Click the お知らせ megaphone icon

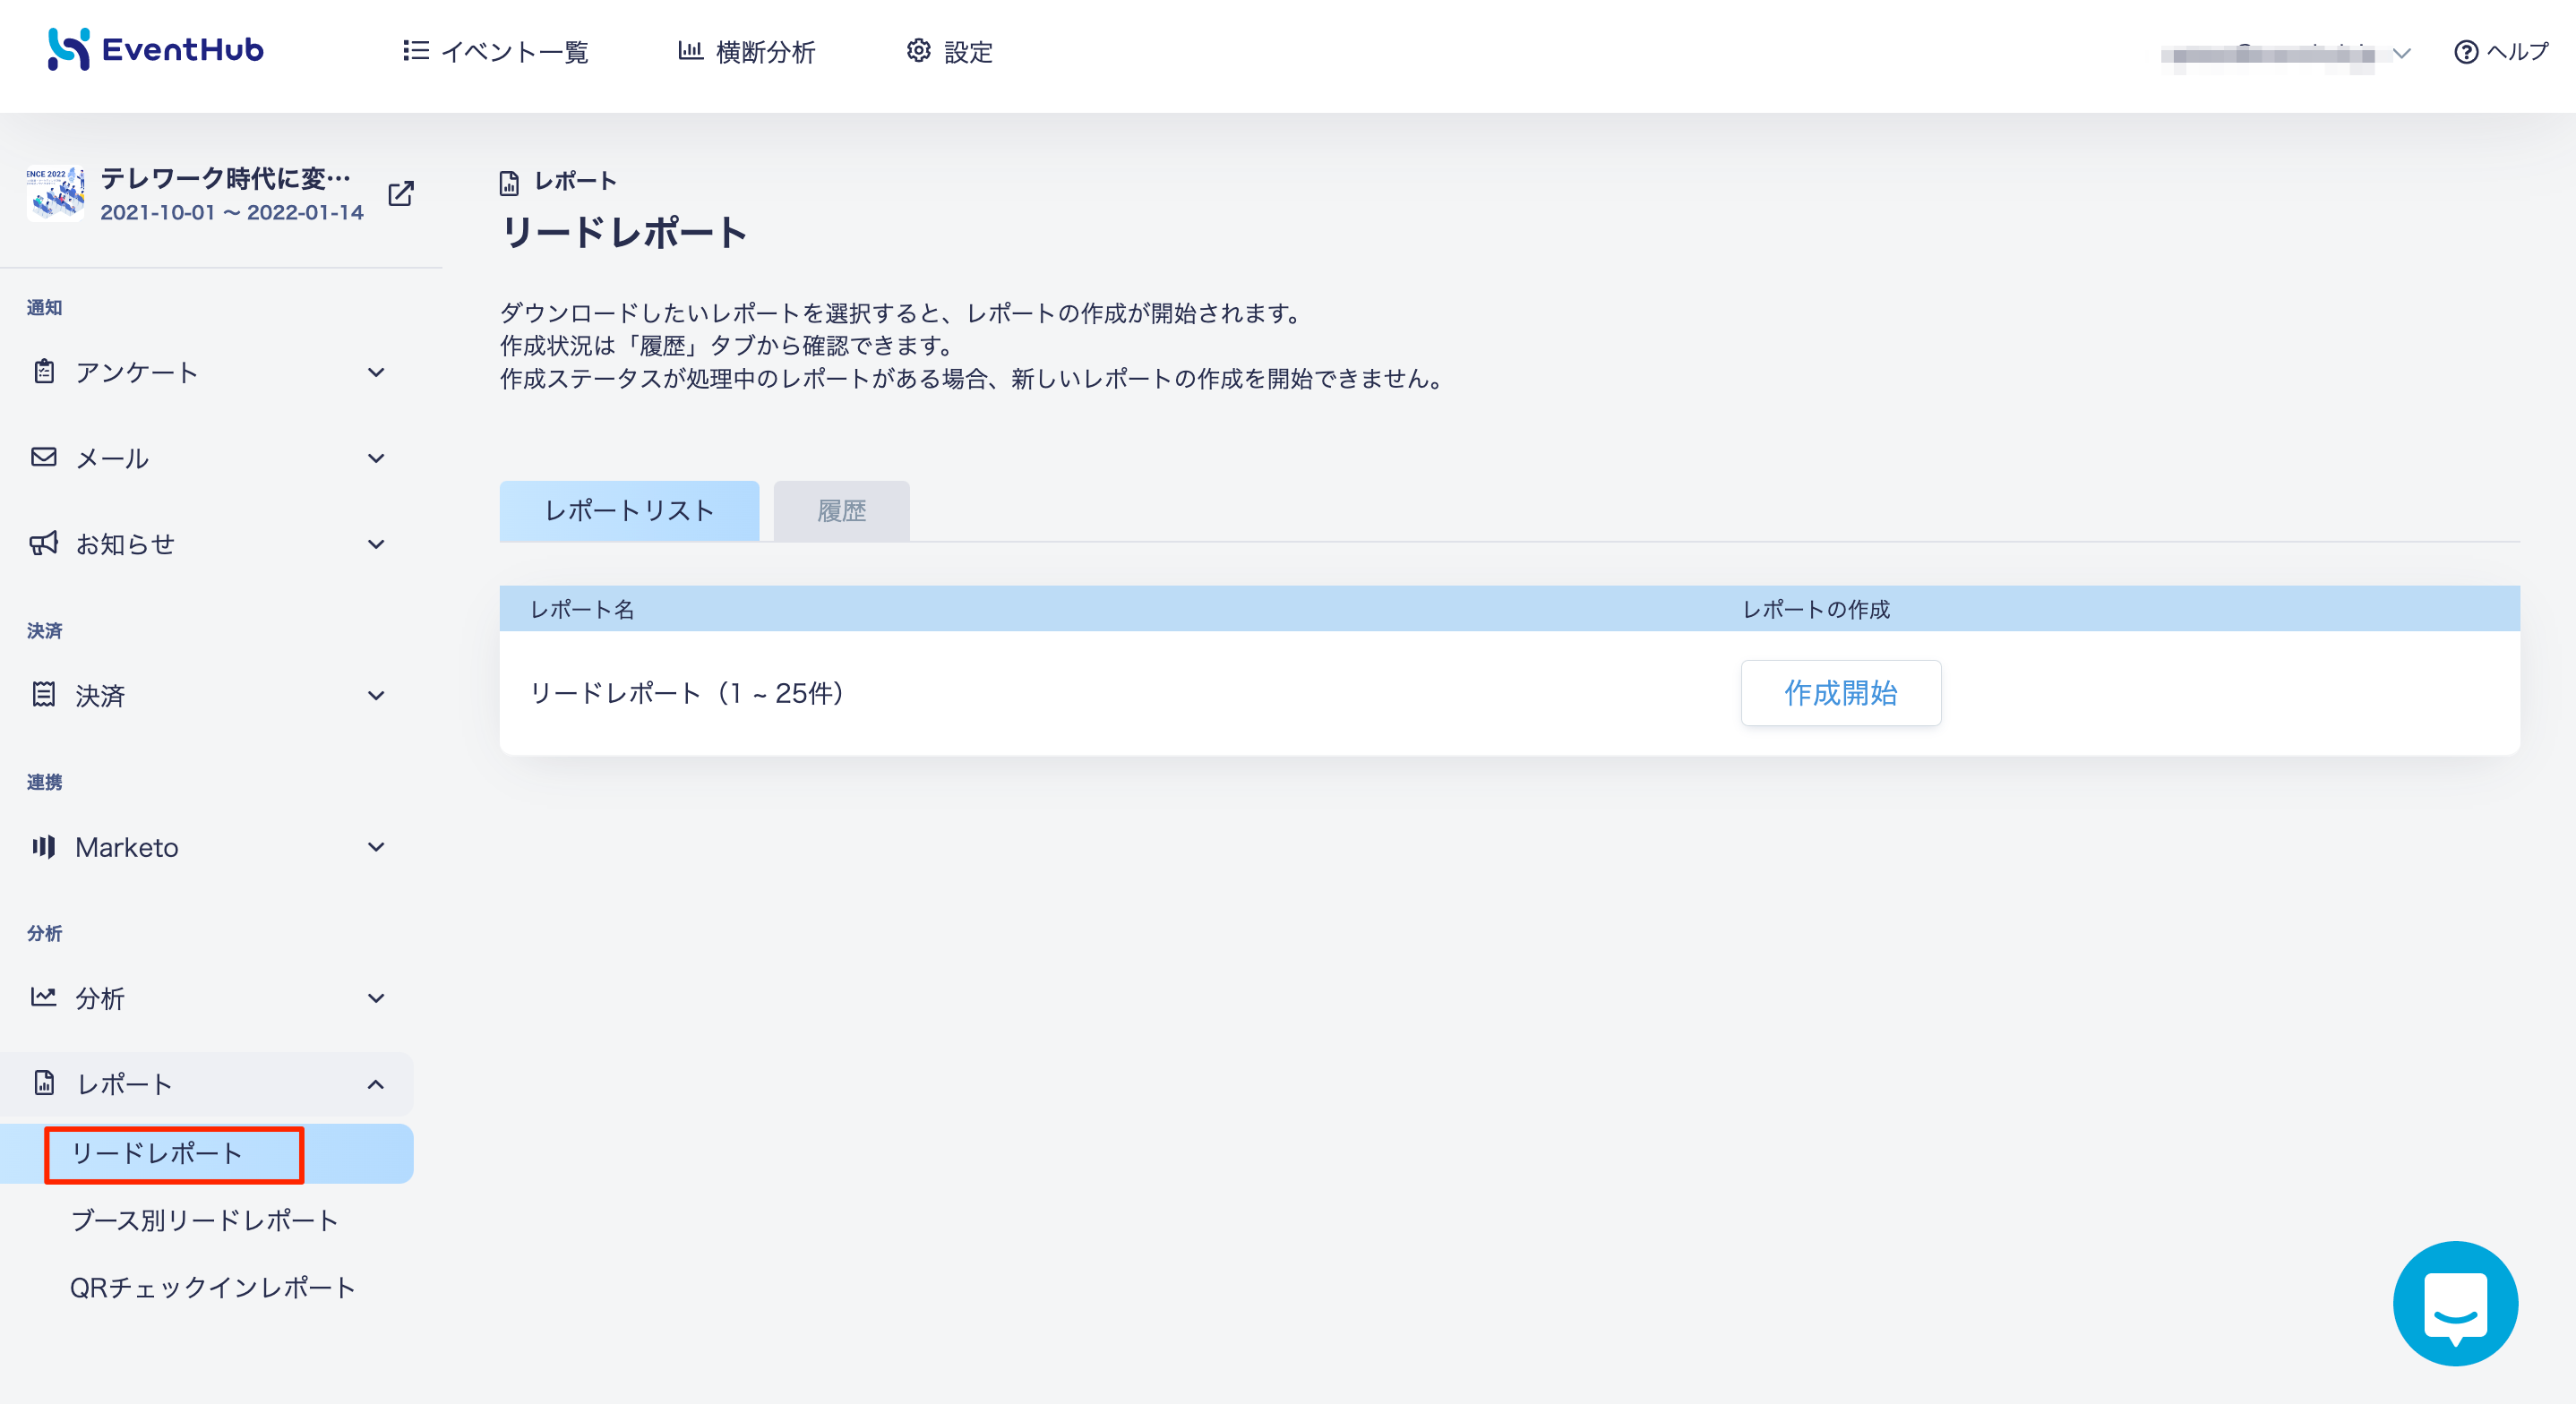[44, 543]
